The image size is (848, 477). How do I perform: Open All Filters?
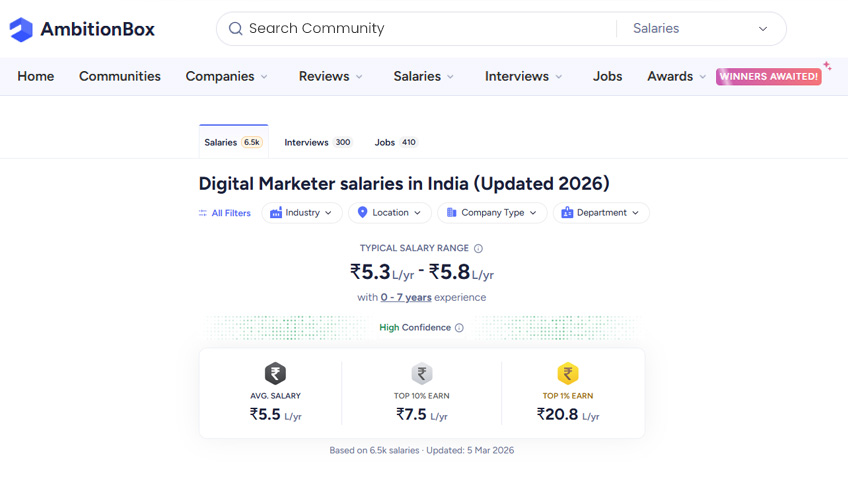point(225,213)
